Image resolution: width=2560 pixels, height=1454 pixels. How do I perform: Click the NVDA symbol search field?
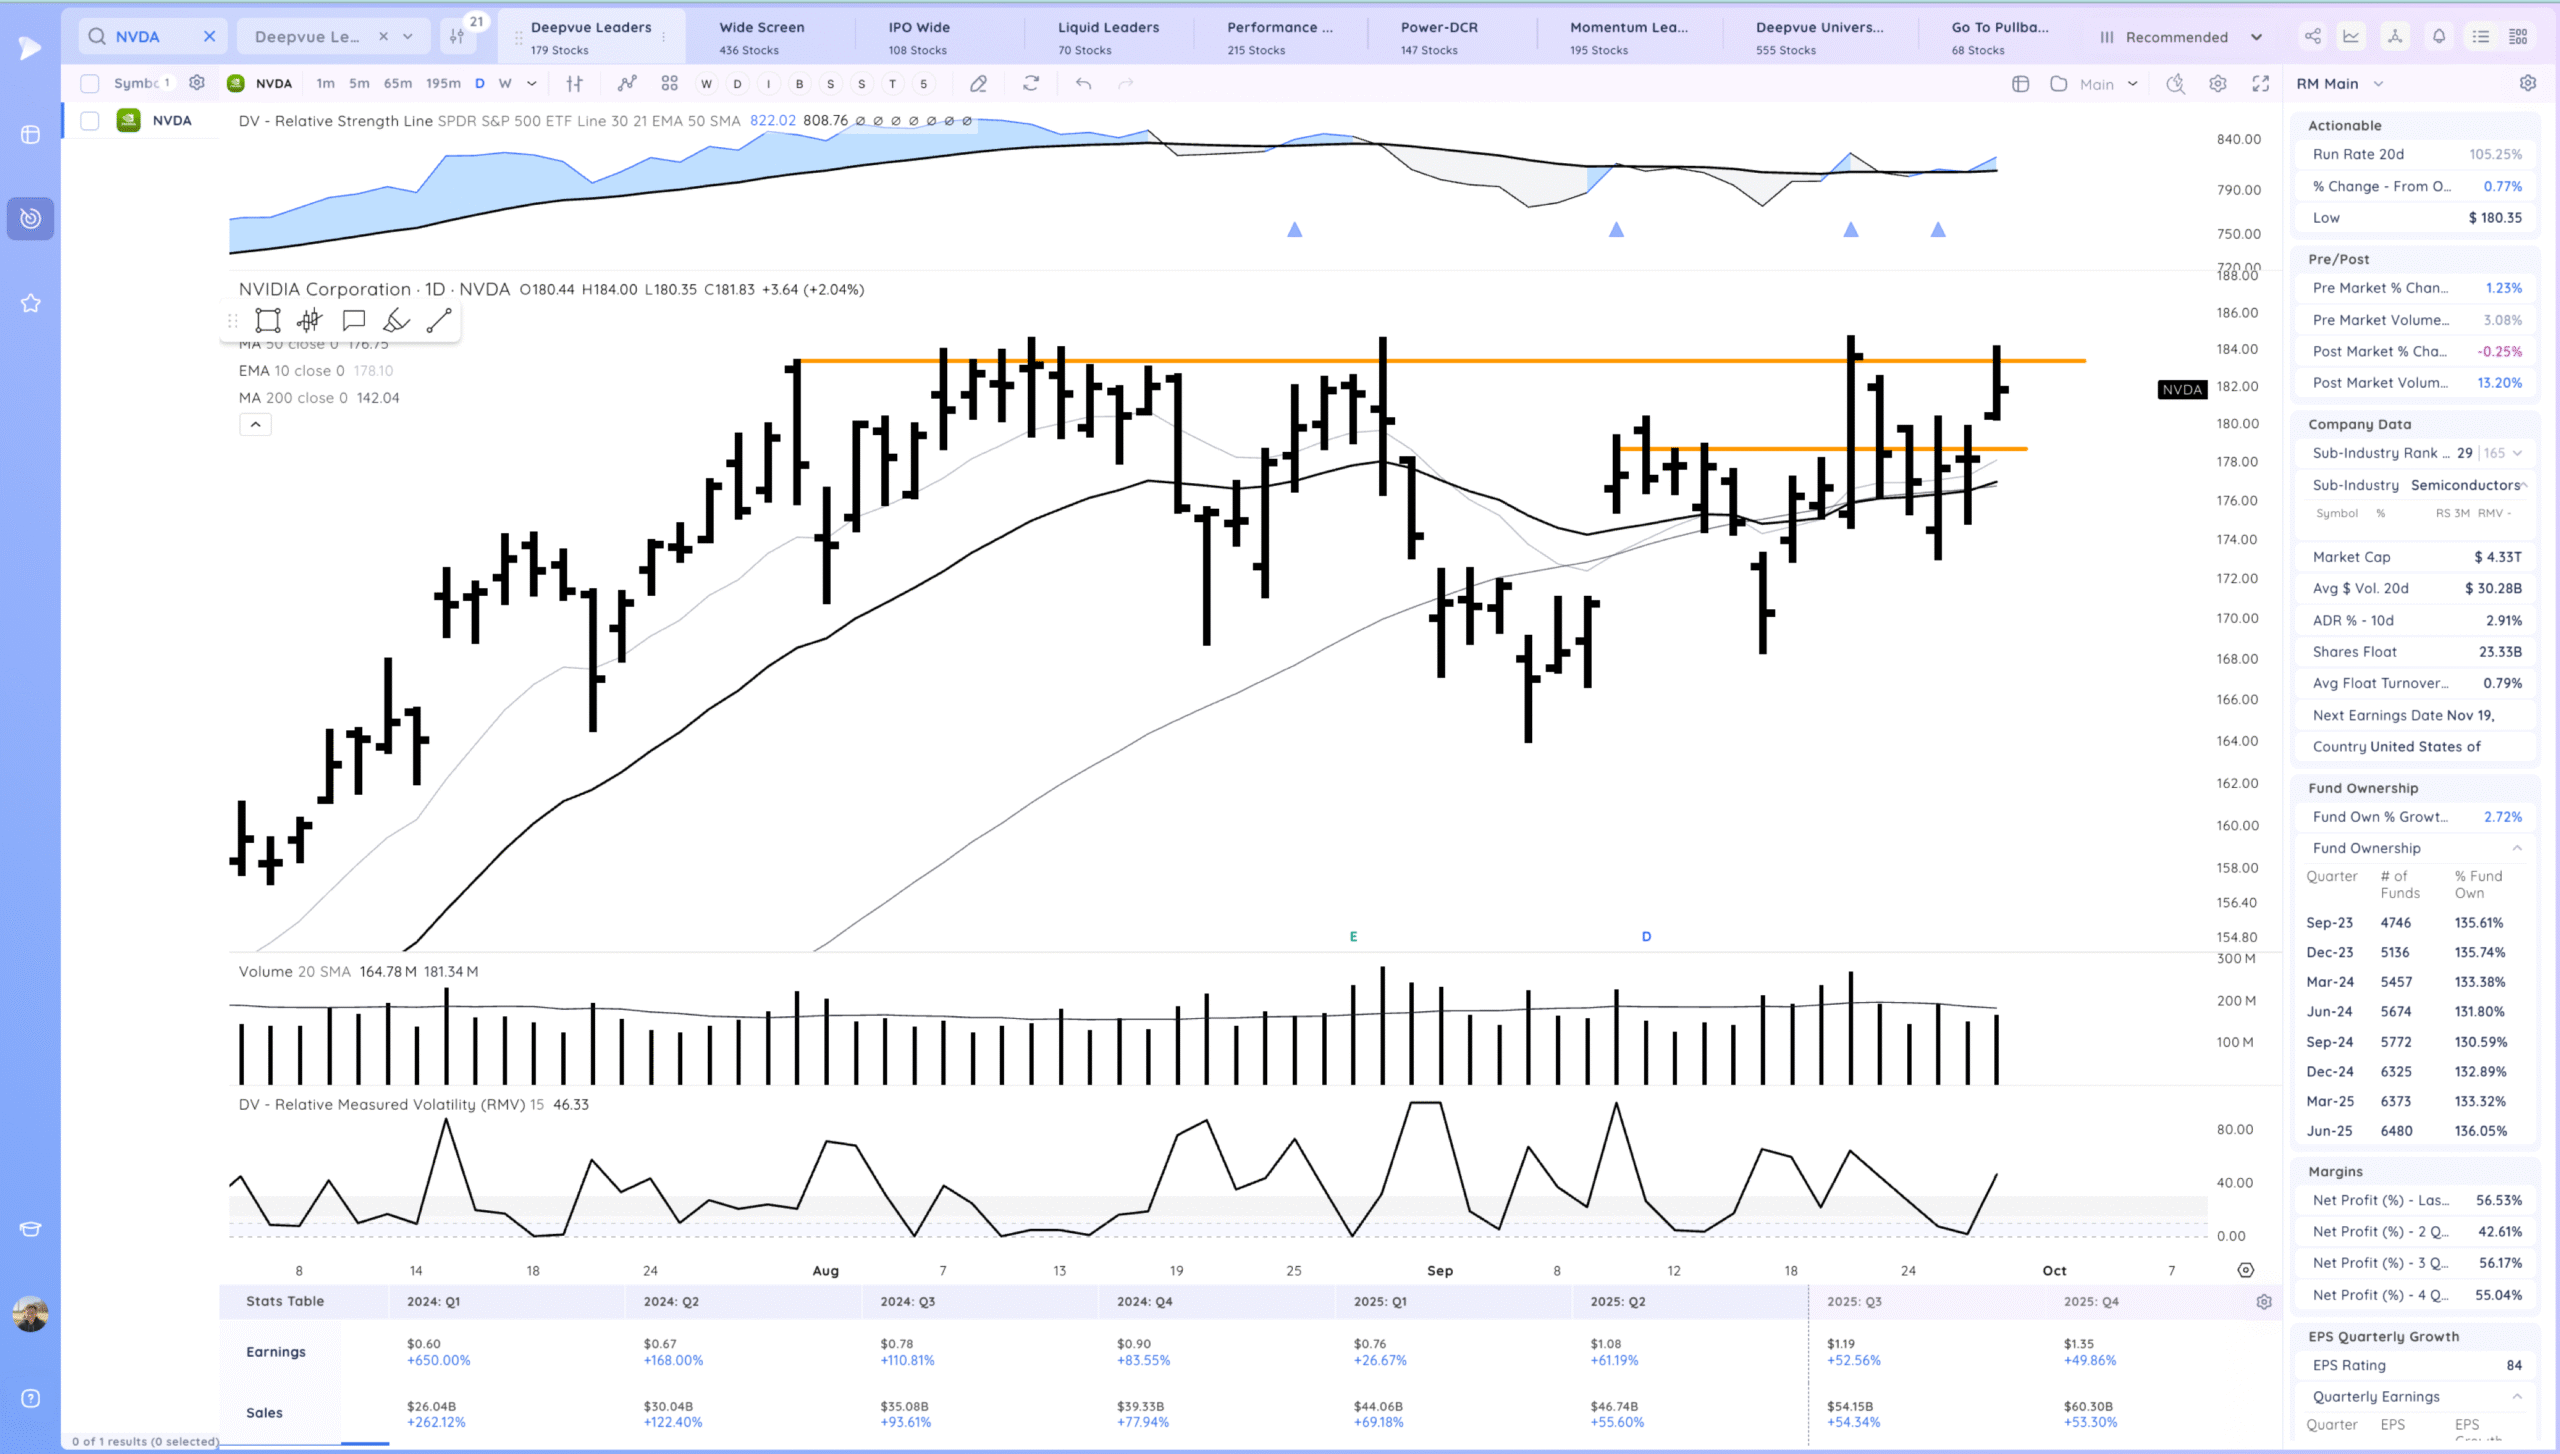pyautogui.click(x=150, y=36)
